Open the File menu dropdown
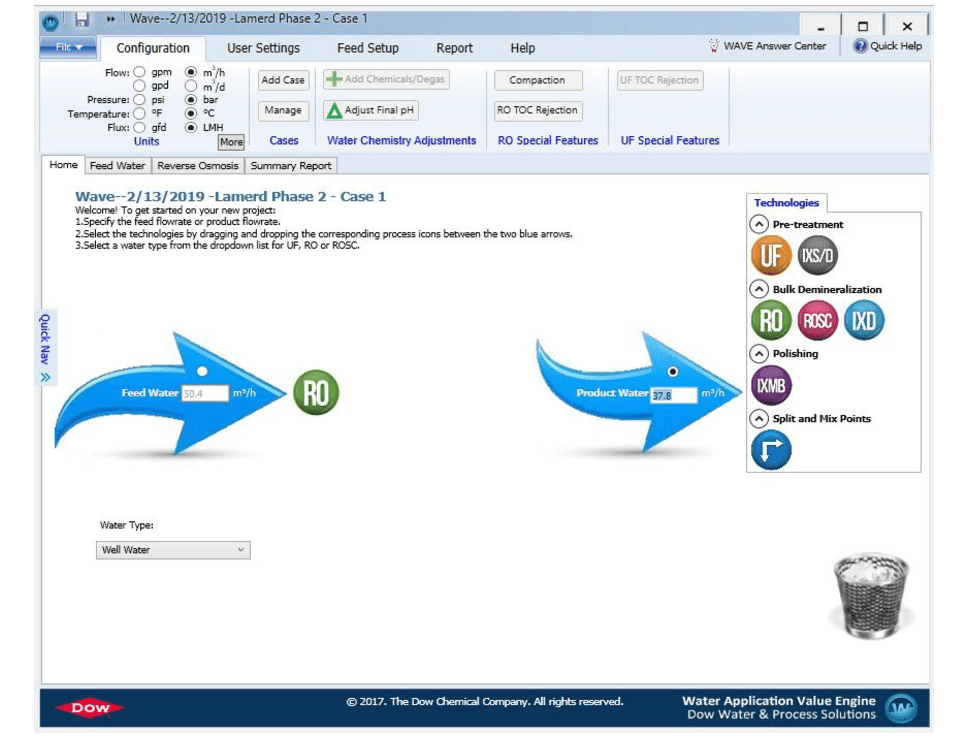The width and height of the screenshot is (970, 737). (68, 47)
